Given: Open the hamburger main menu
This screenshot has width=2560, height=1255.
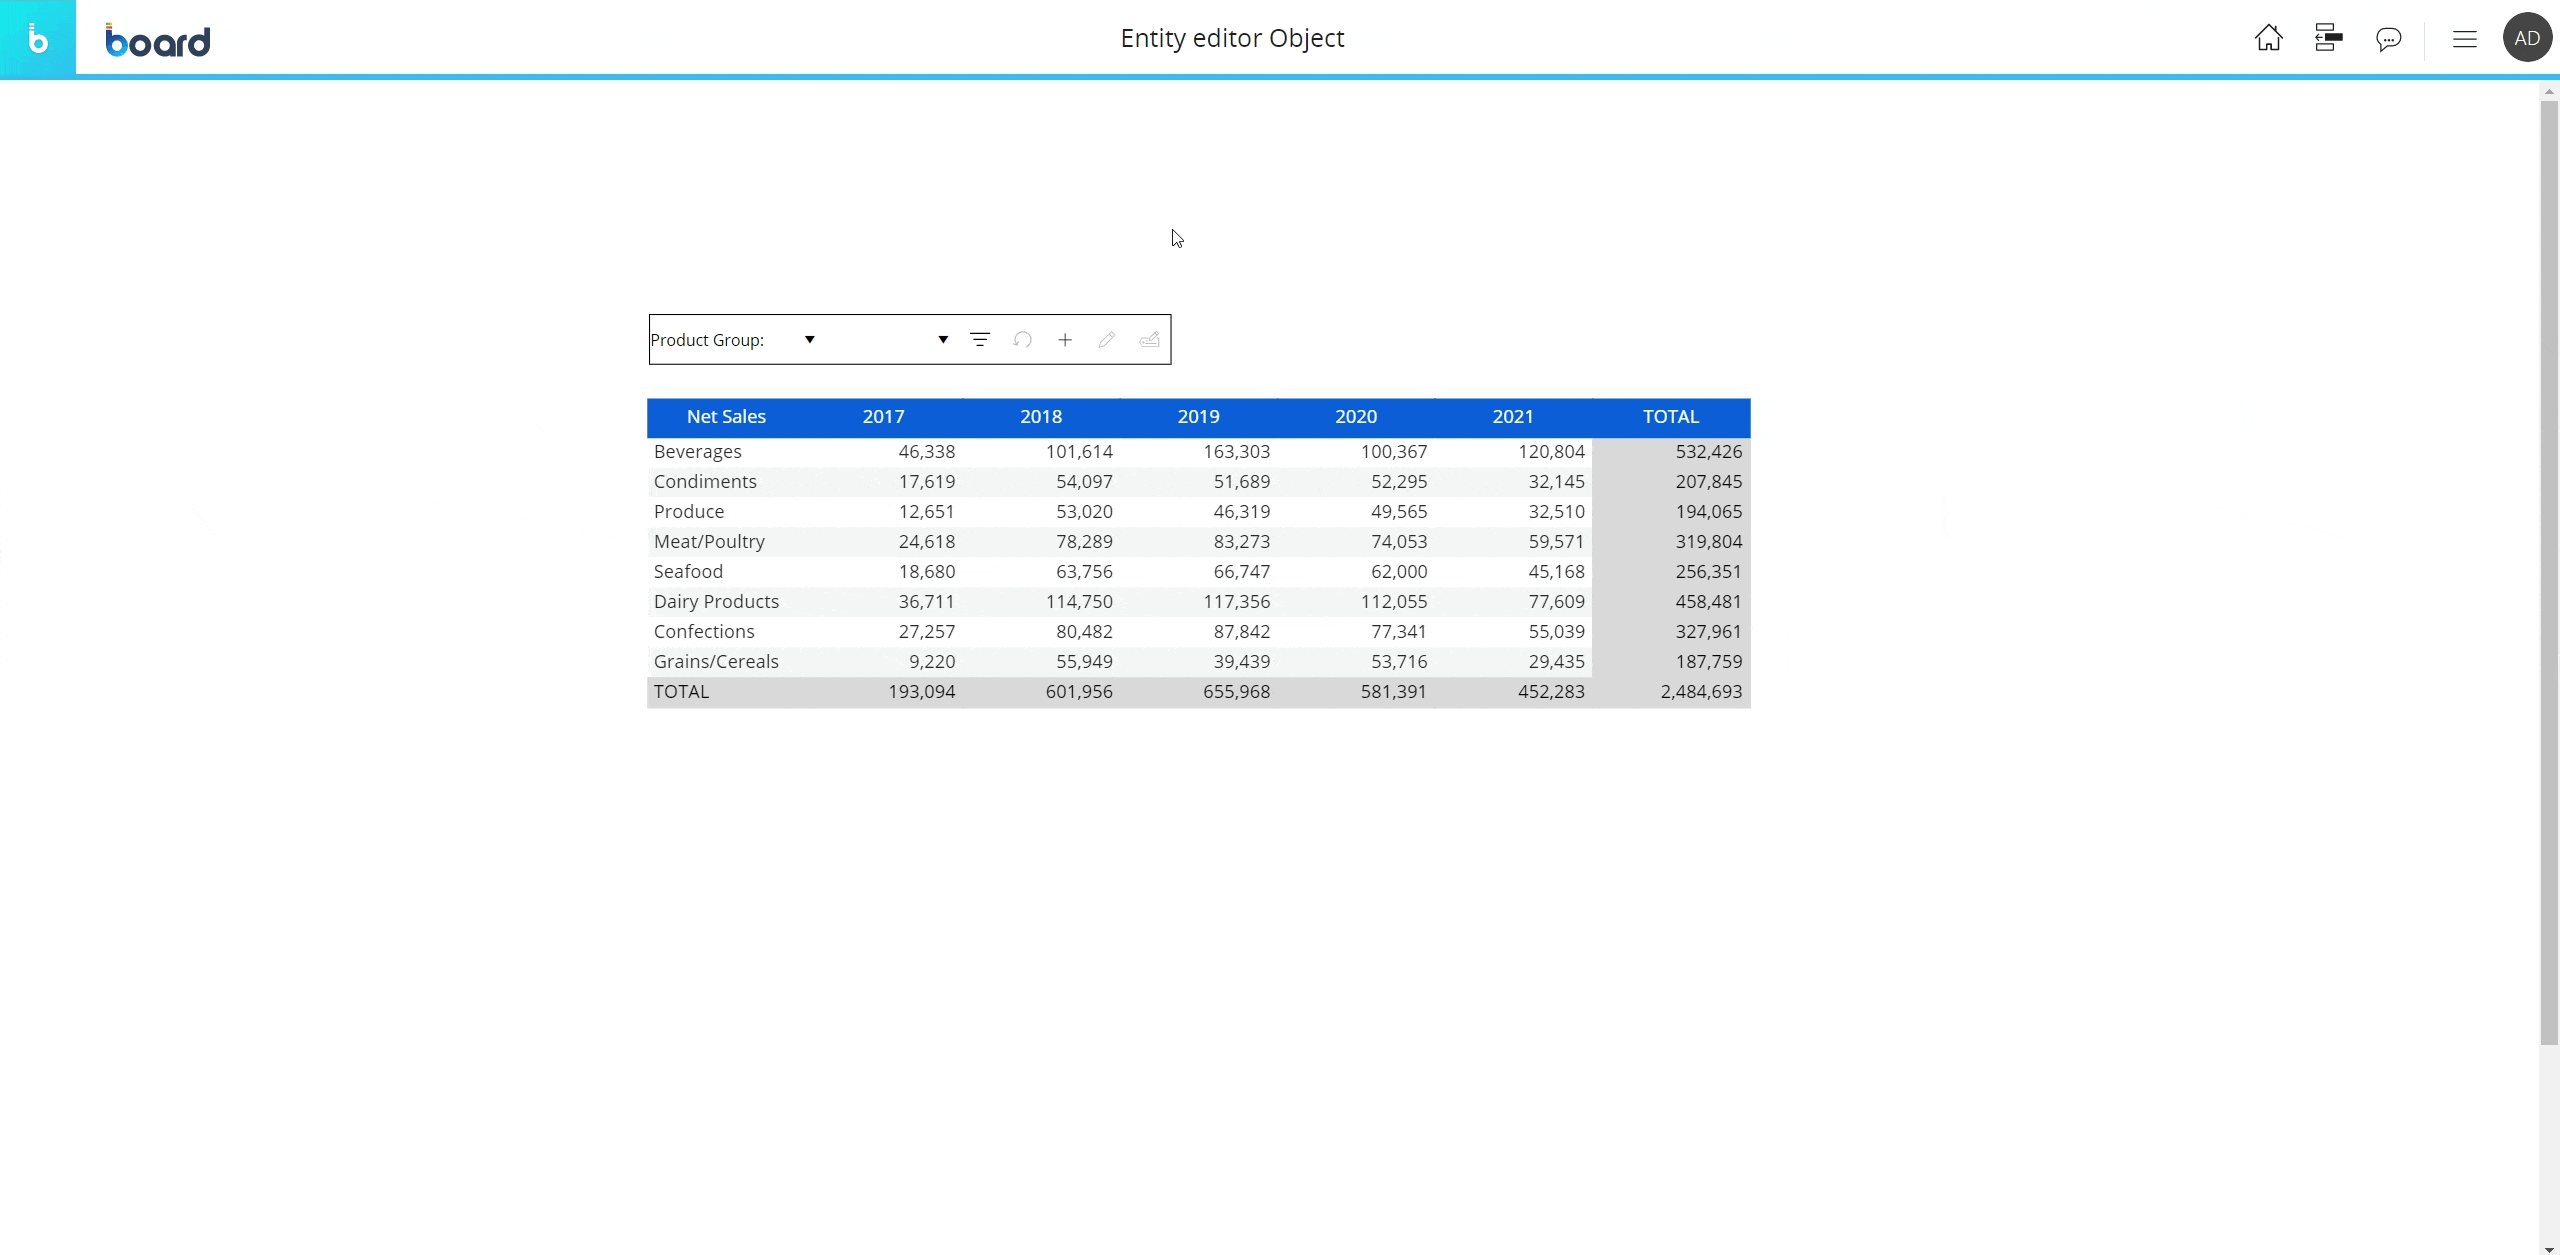Looking at the screenshot, I should [2464, 39].
